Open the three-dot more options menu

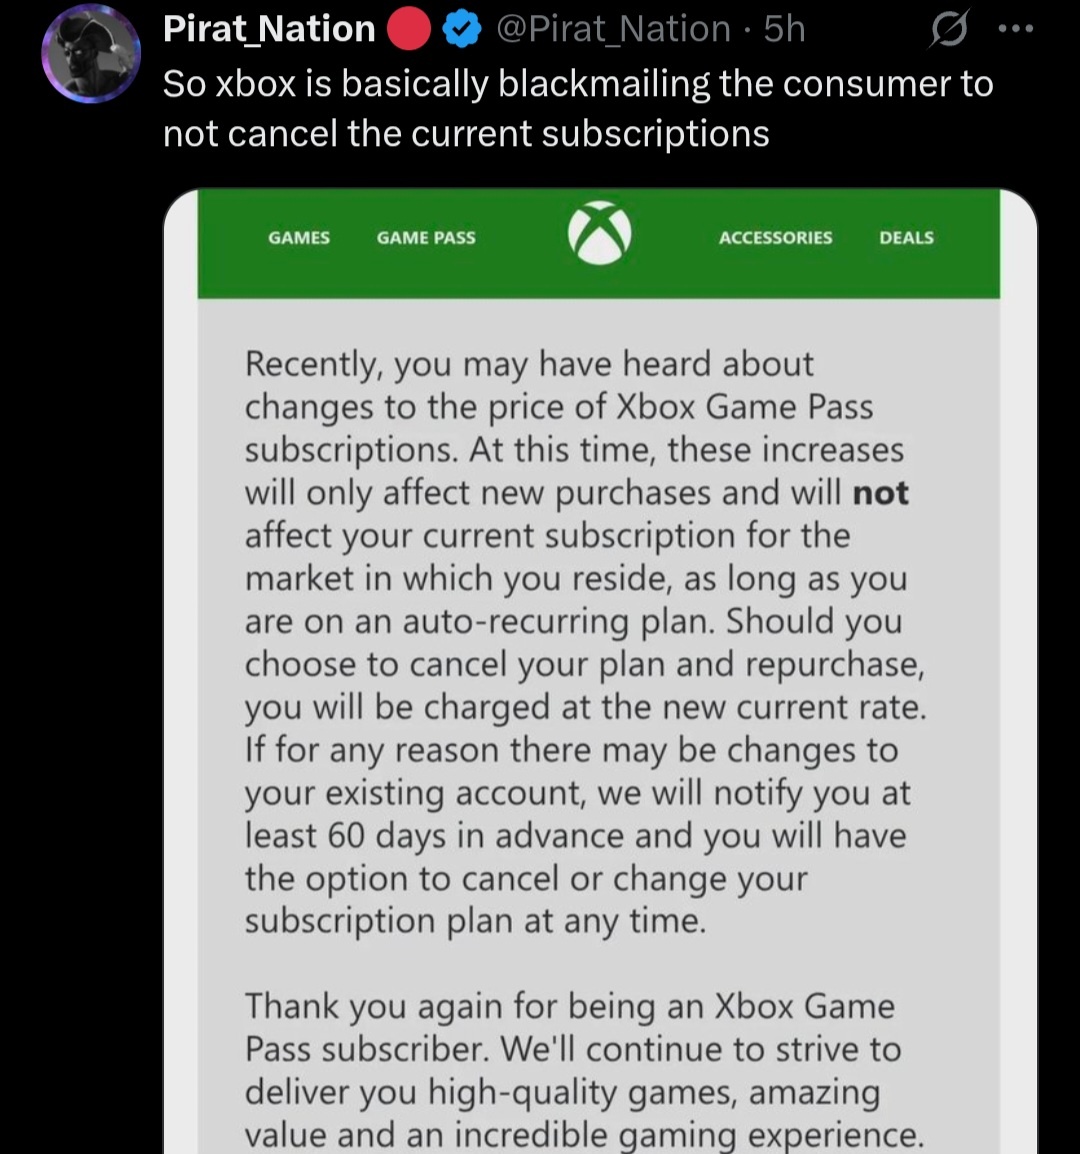click(x=1015, y=29)
